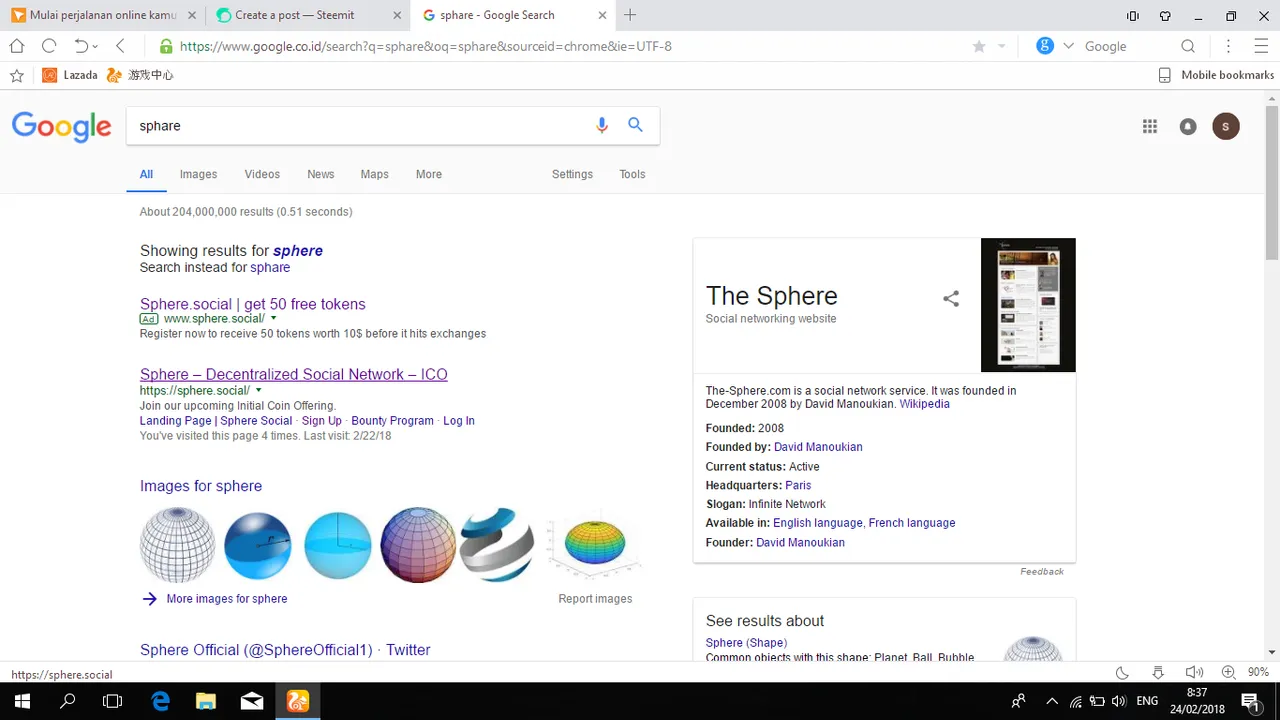Click the green secure lock icon

tap(166, 46)
